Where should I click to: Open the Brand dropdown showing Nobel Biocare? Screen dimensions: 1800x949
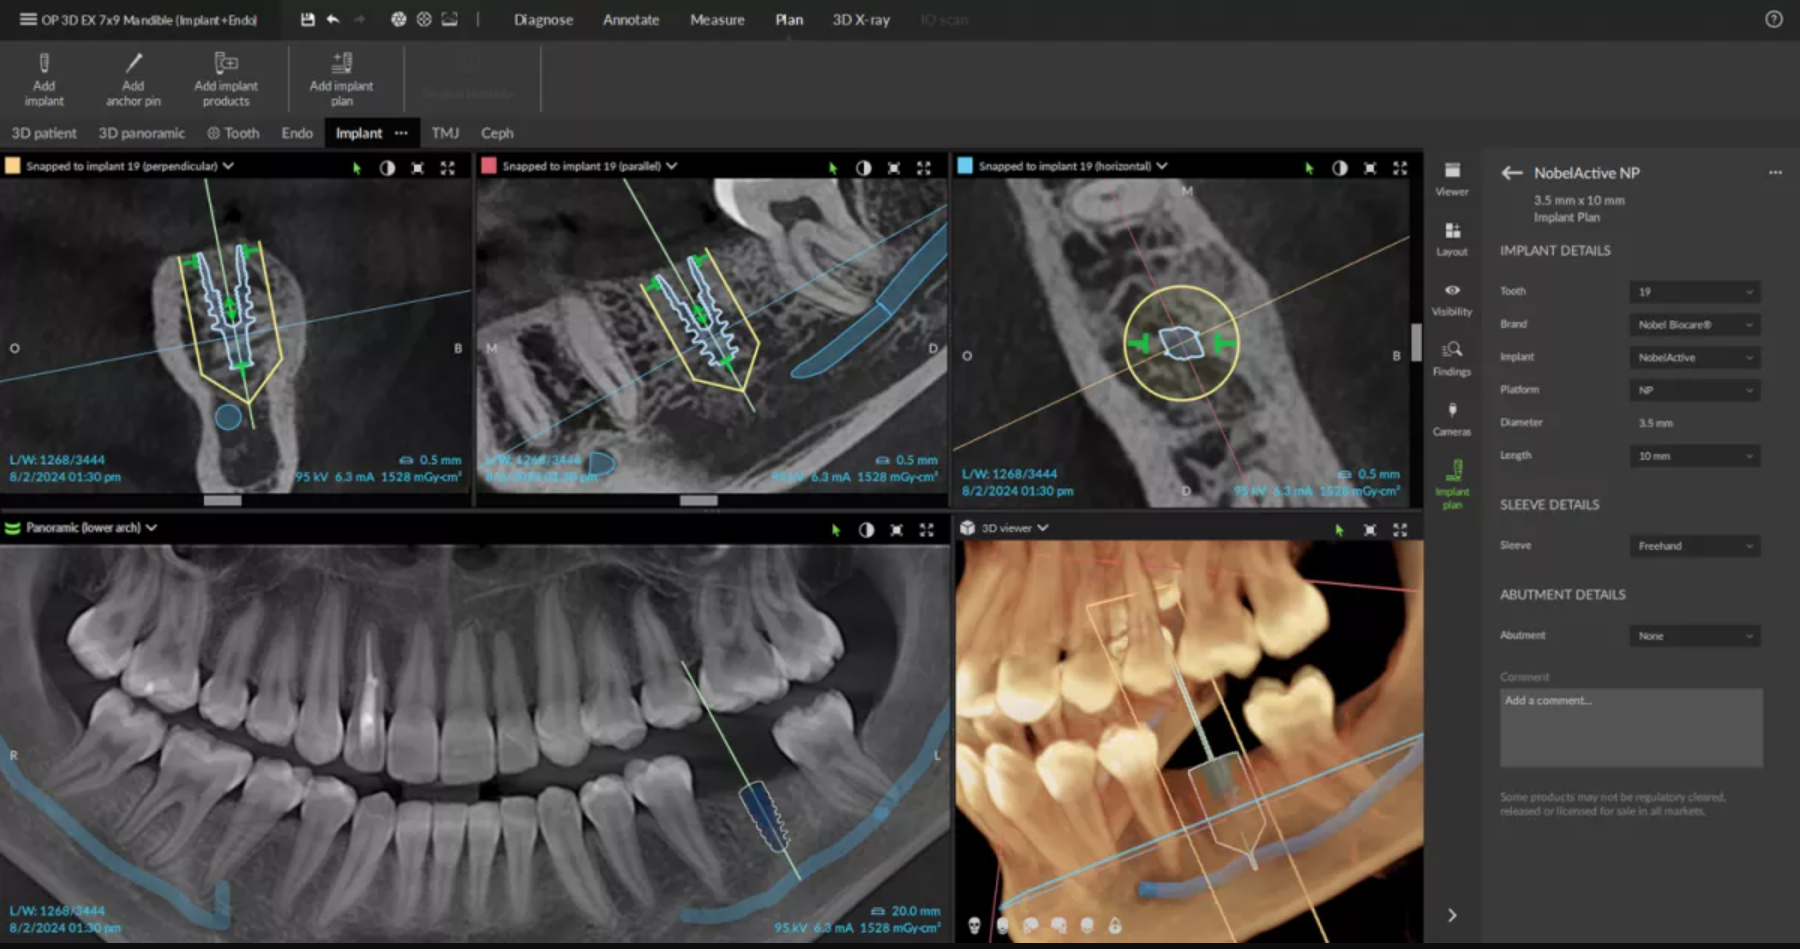[x=1694, y=324]
